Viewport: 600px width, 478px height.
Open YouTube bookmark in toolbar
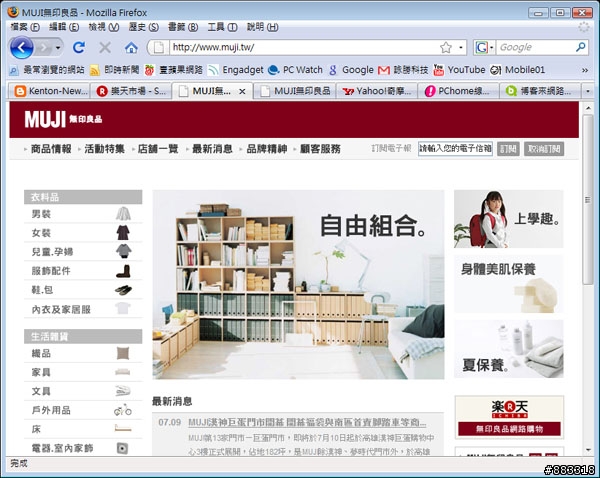460,70
